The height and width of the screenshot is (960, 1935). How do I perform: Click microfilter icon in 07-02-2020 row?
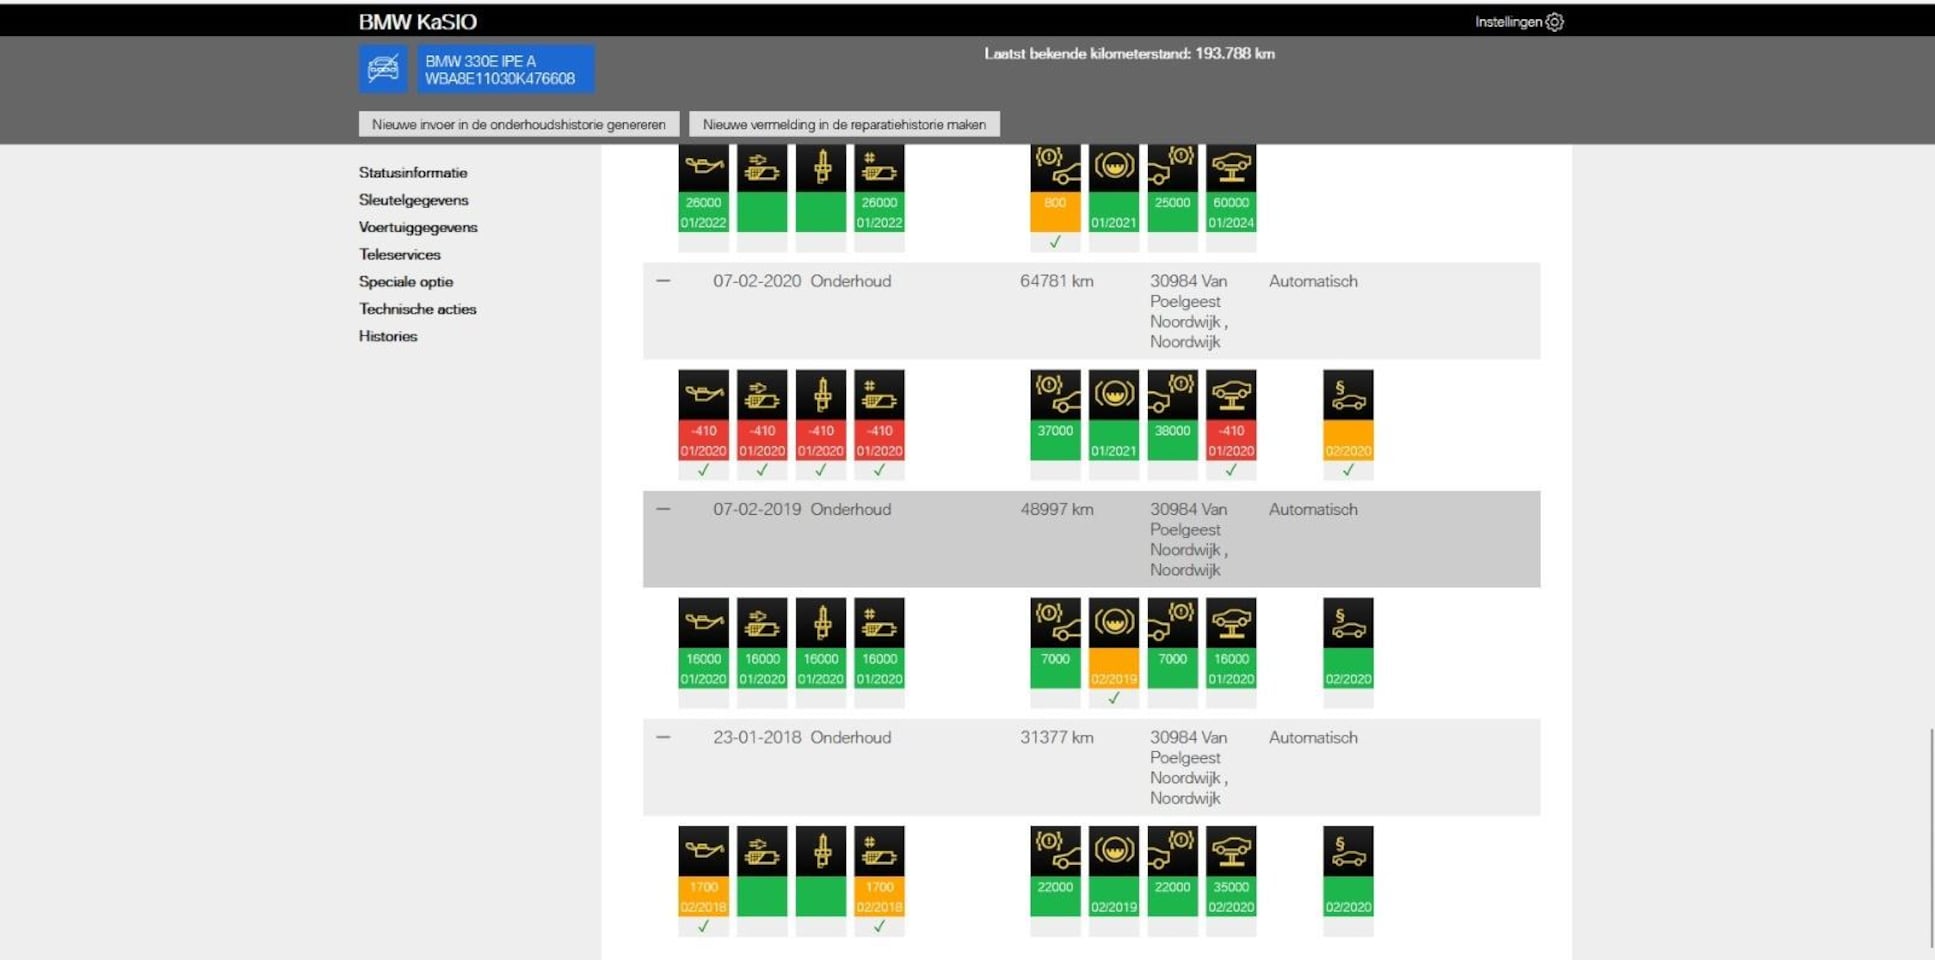pyautogui.click(x=879, y=395)
